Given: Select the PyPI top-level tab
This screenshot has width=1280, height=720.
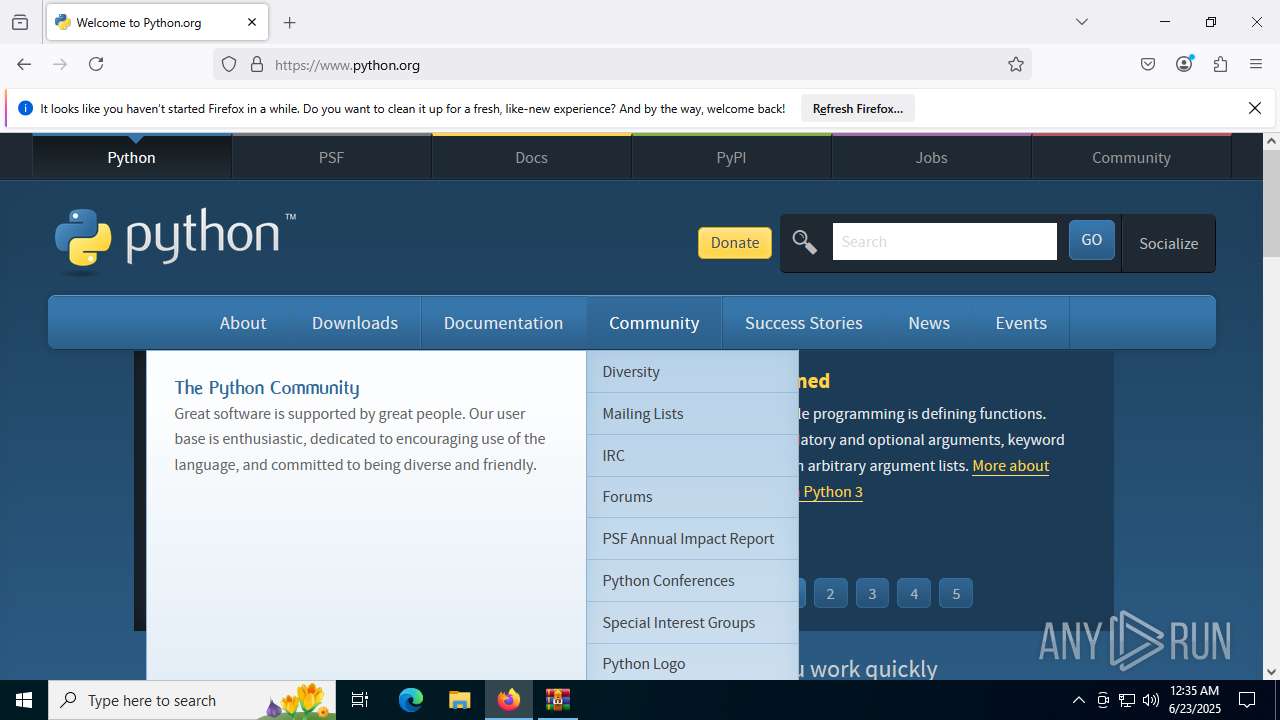Looking at the screenshot, I should [x=731, y=157].
